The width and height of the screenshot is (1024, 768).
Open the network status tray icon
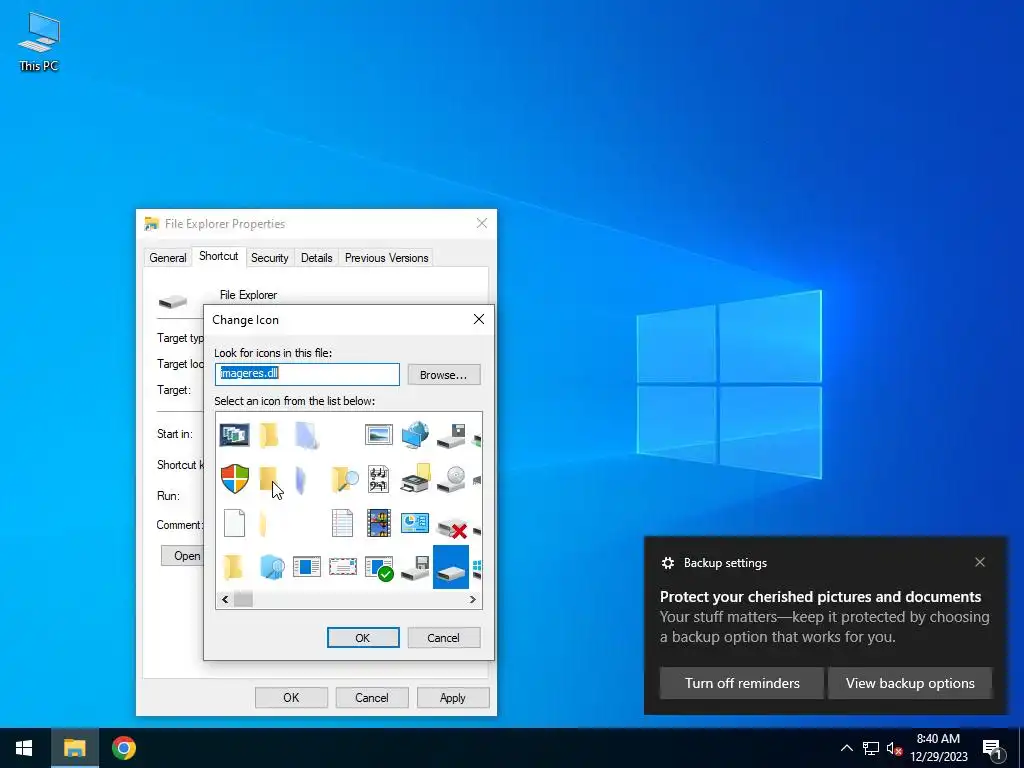pos(871,748)
